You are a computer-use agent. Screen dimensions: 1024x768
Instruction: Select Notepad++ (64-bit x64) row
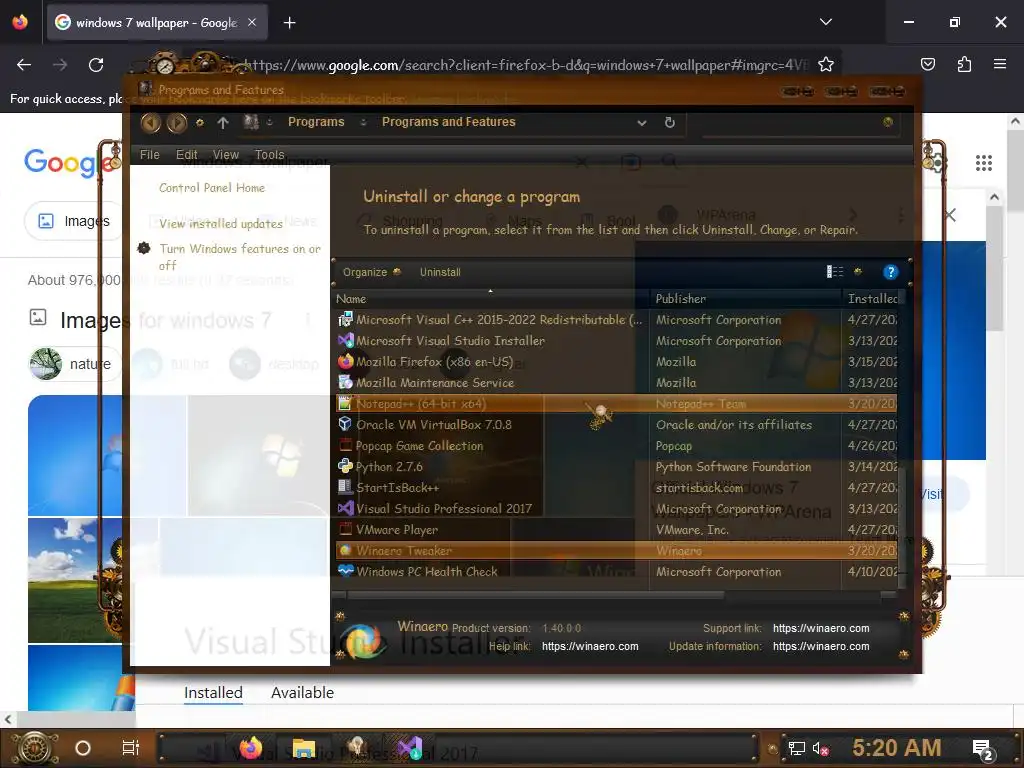(616, 404)
